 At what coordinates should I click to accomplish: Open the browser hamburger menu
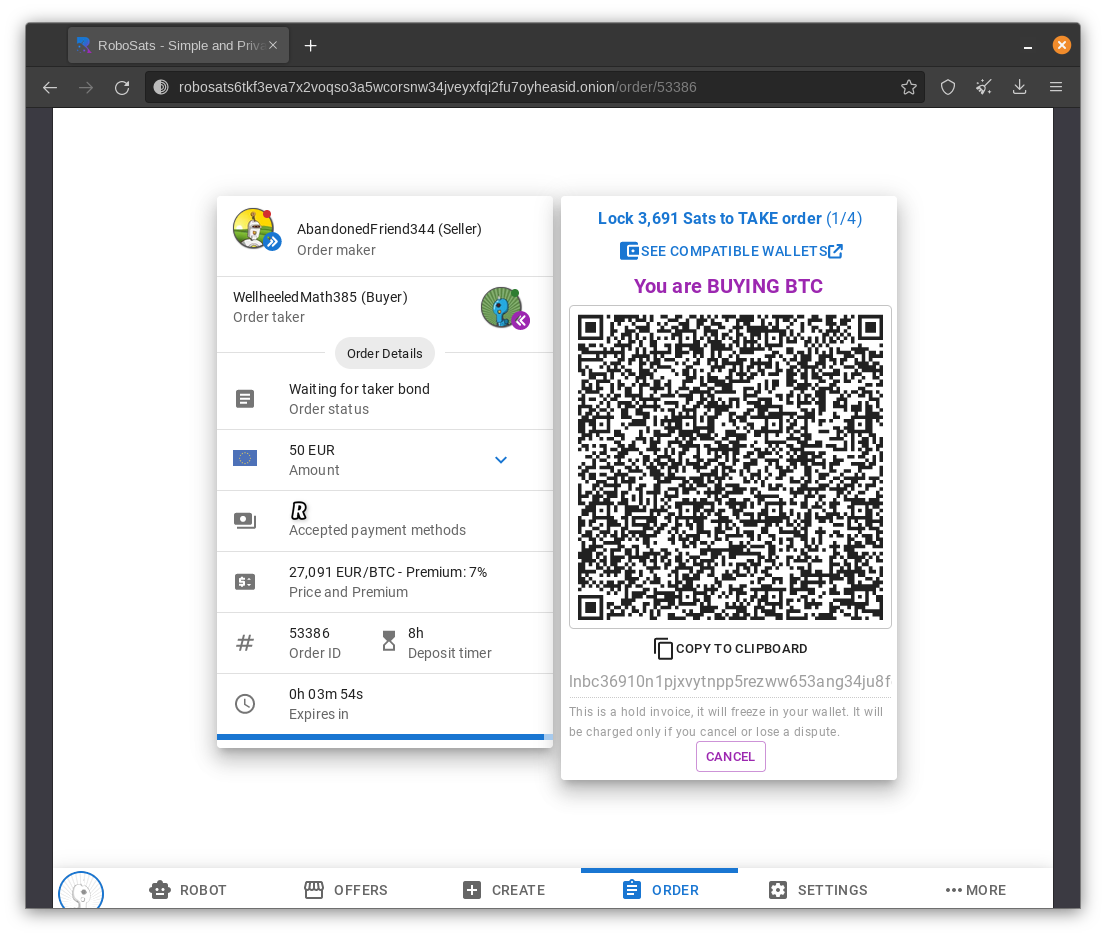(x=1056, y=87)
